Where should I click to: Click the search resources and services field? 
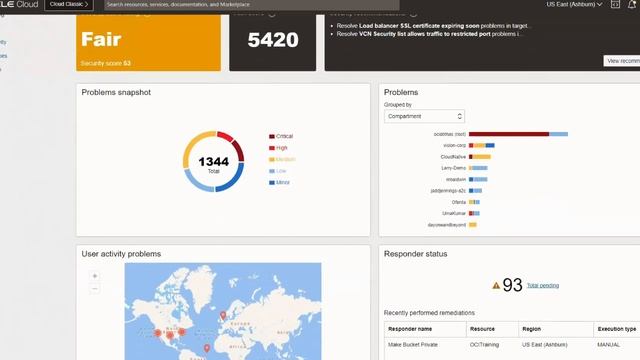point(251,4)
